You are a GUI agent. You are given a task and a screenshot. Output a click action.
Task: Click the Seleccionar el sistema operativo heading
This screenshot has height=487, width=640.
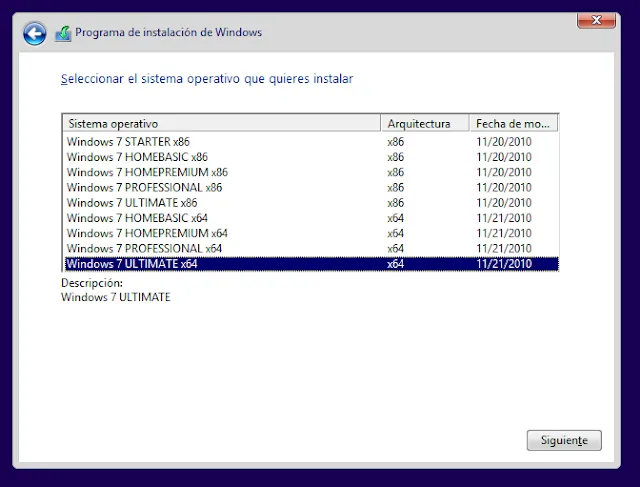pos(207,78)
